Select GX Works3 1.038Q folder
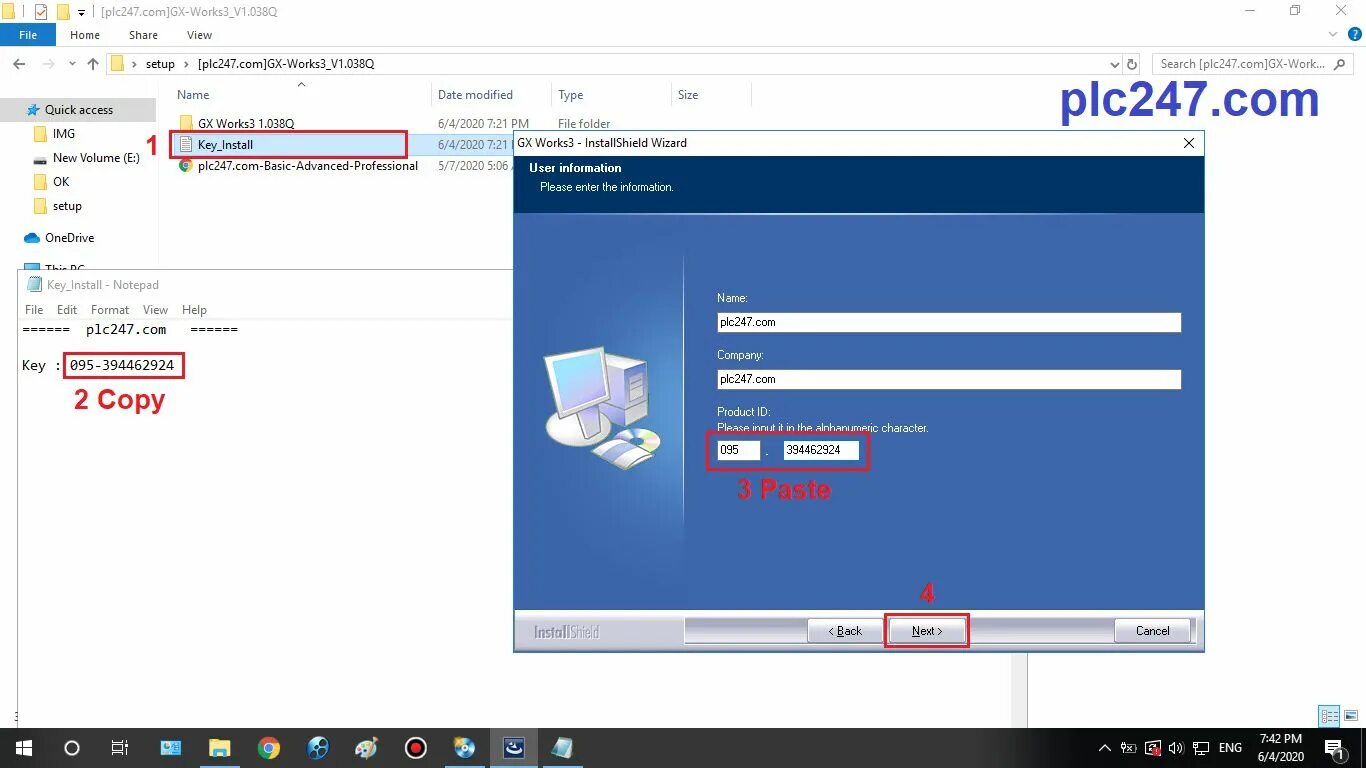This screenshot has width=1366, height=768. (246, 124)
